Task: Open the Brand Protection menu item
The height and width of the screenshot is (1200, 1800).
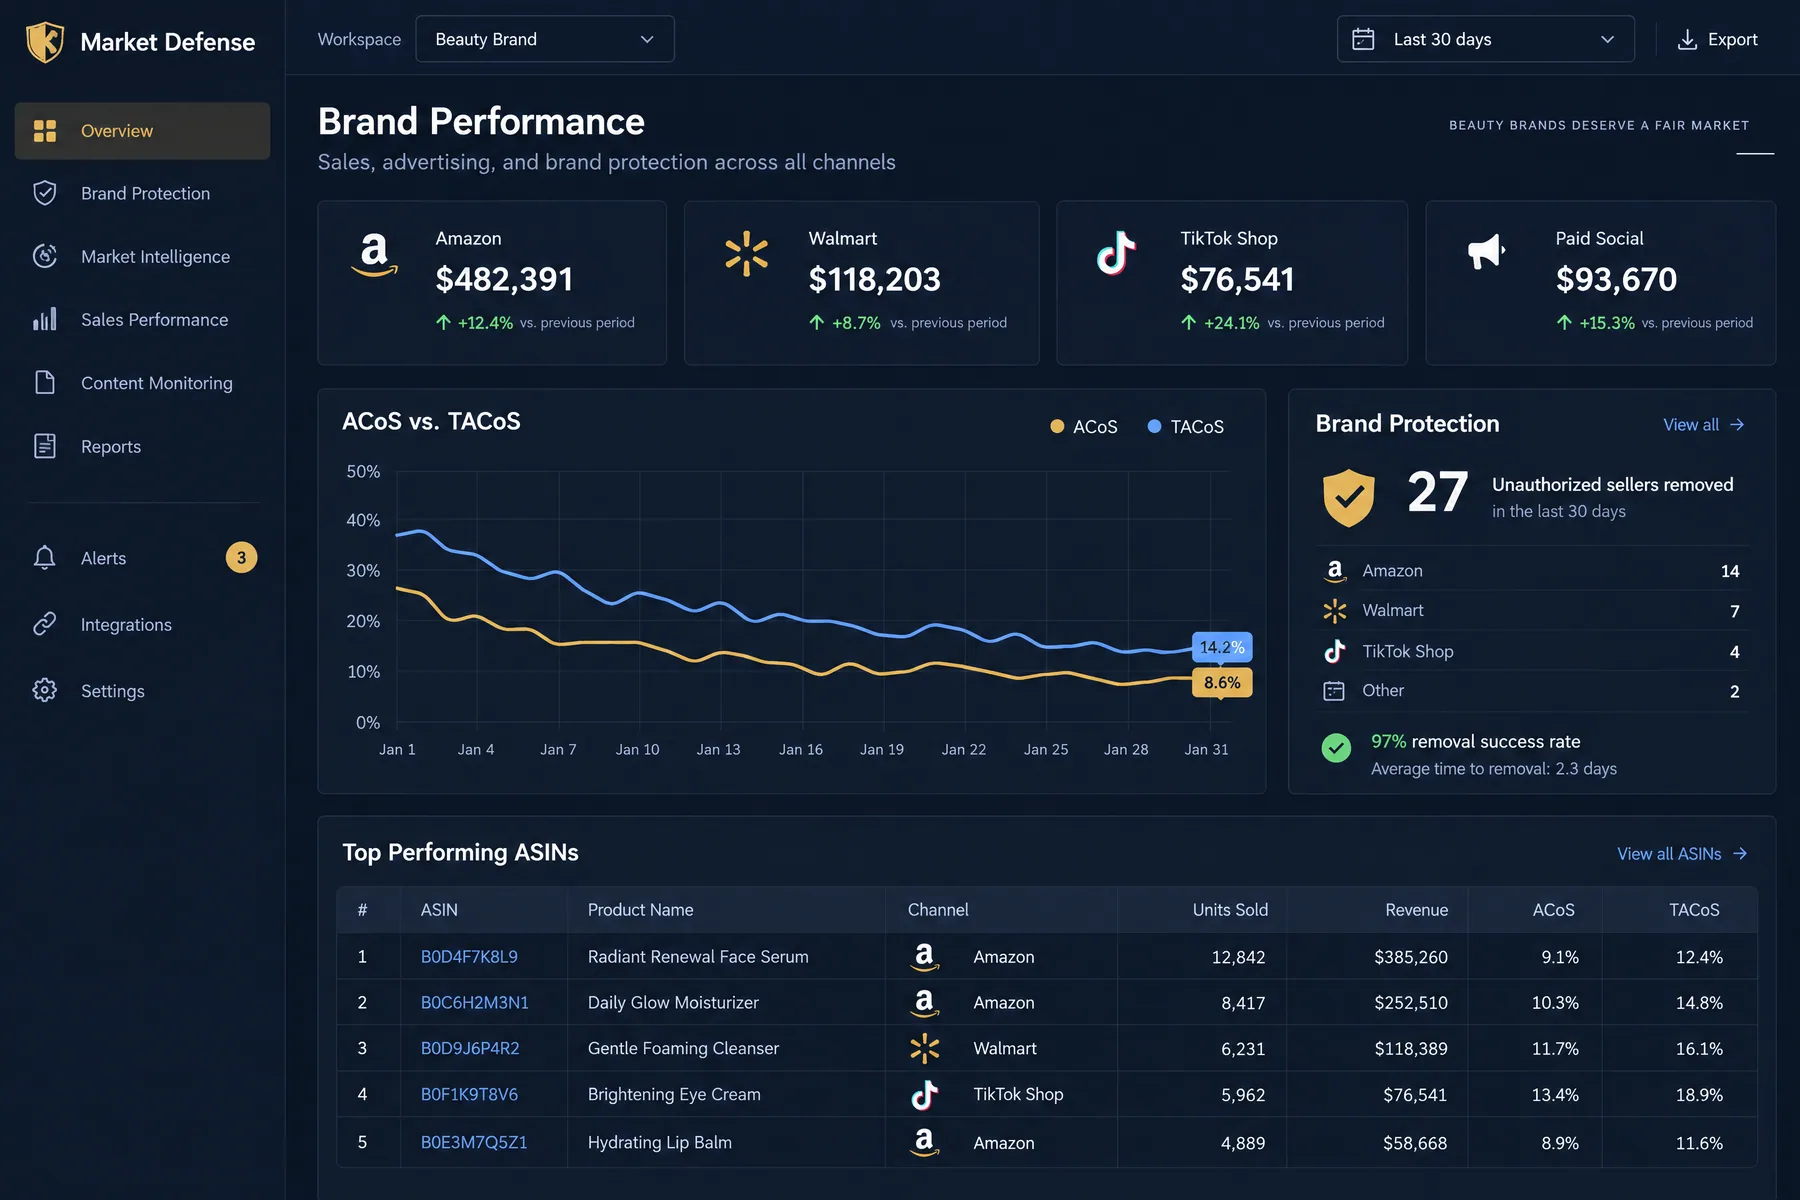Action: (x=142, y=193)
